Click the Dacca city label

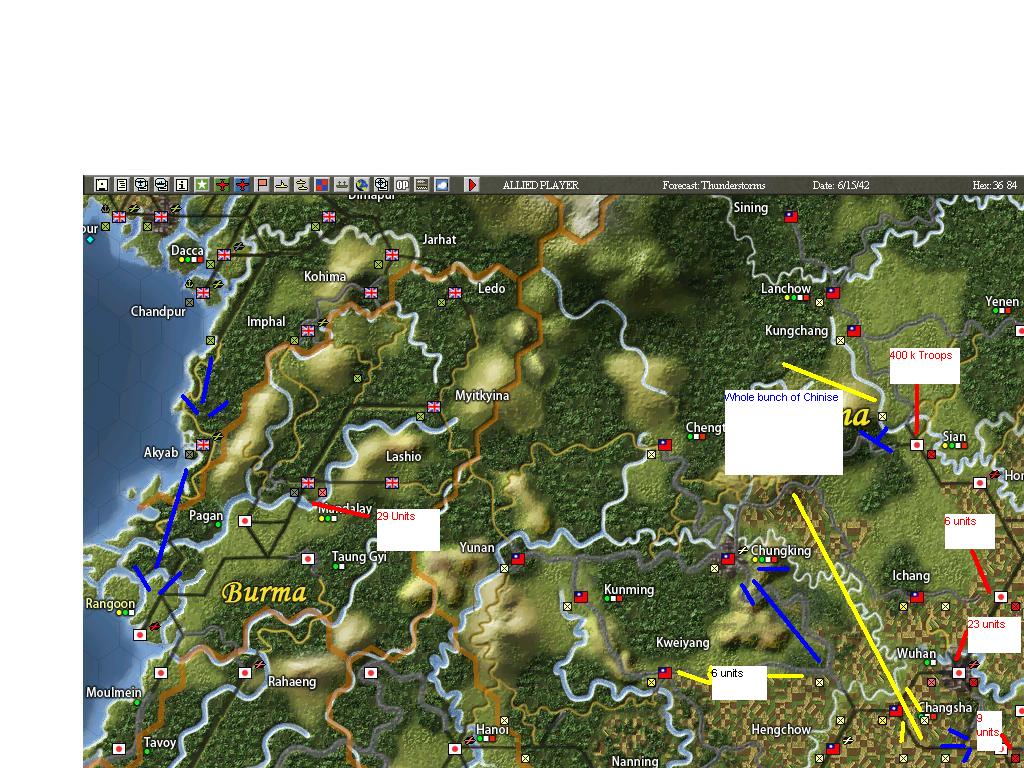(x=187, y=250)
